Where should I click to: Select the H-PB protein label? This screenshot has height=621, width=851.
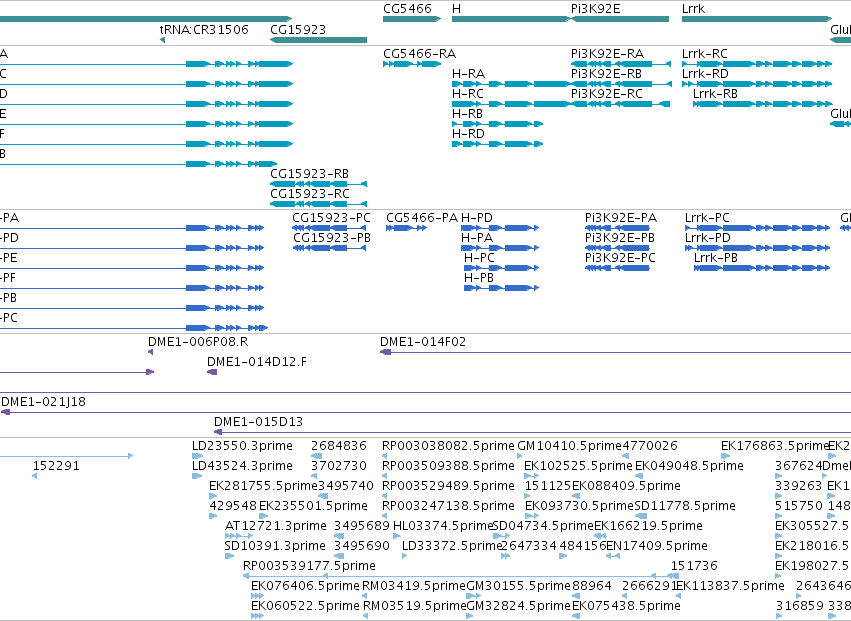pyautogui.click(x=479, y=278)
